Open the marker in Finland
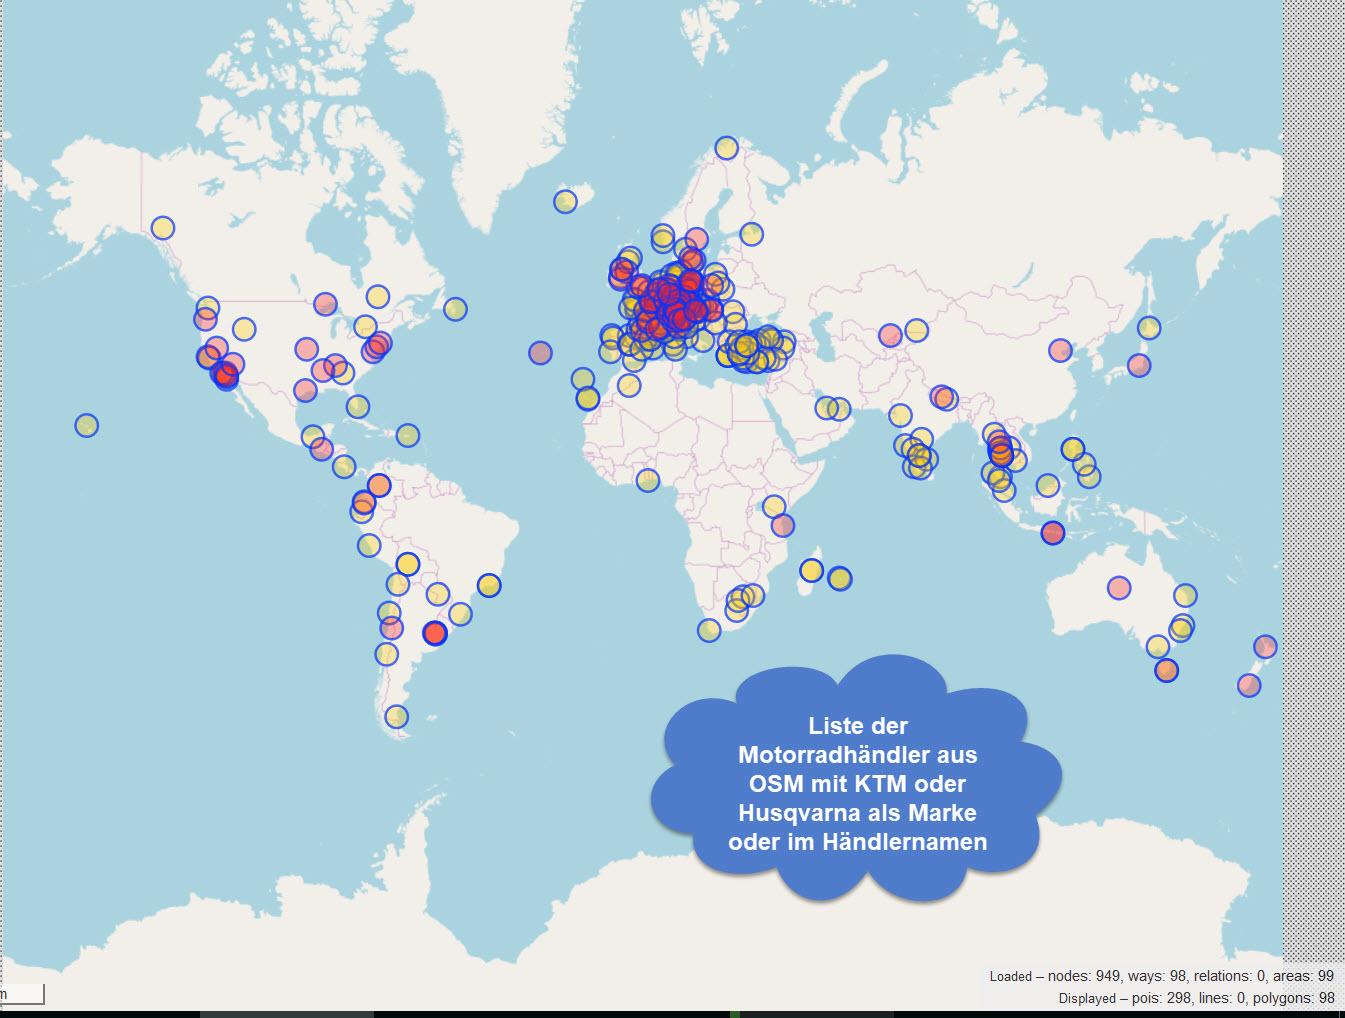 [752, 234]
